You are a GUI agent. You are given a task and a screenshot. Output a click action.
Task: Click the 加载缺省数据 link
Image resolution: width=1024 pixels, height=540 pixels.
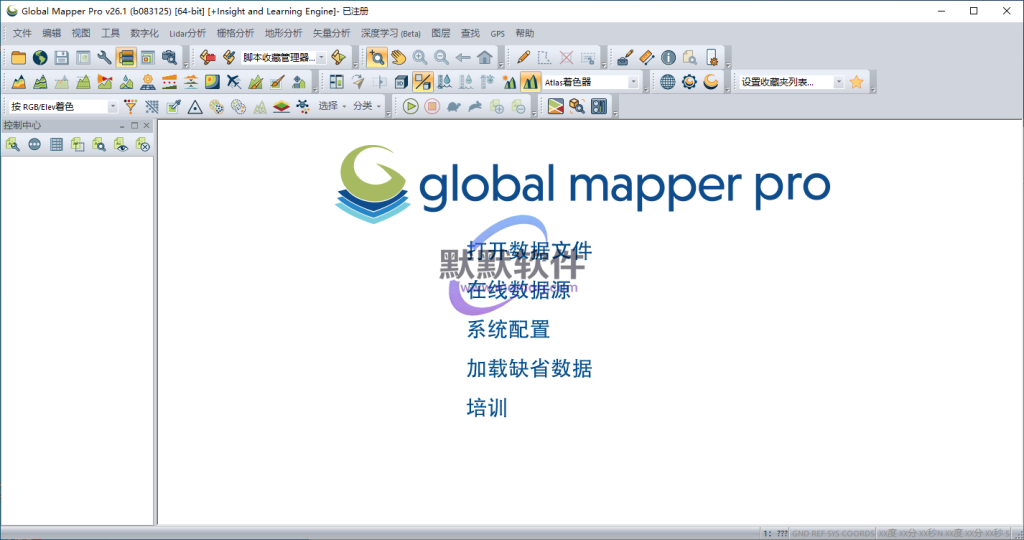click(x=529, y=369)
